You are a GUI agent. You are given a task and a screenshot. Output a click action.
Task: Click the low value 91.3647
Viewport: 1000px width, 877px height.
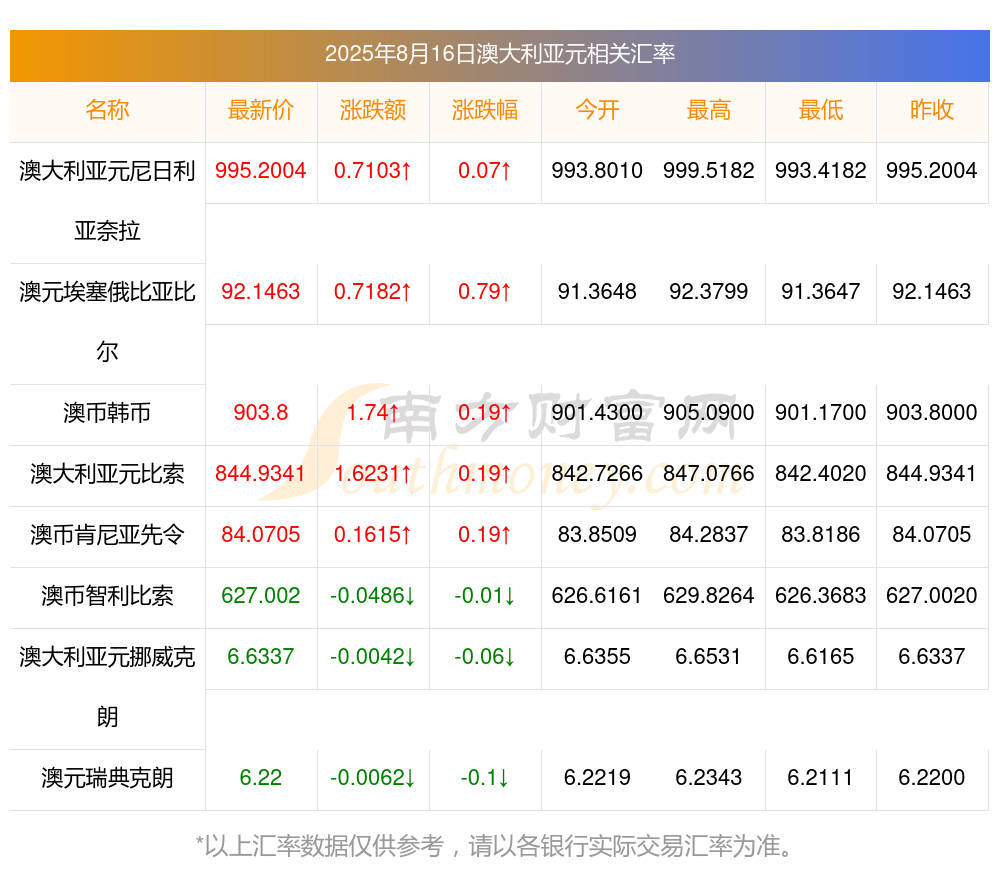point(821,292)
